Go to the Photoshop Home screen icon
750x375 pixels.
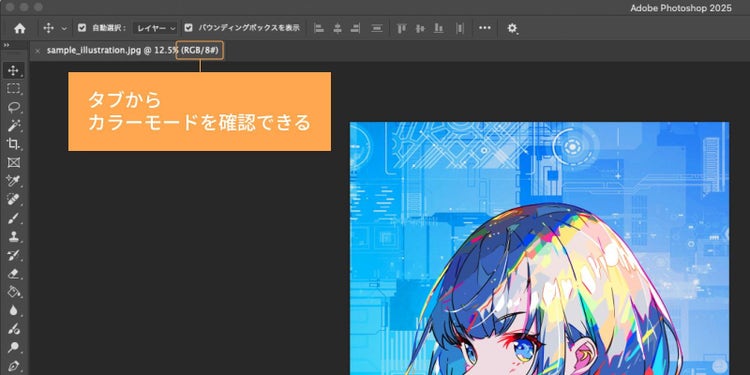20,28
